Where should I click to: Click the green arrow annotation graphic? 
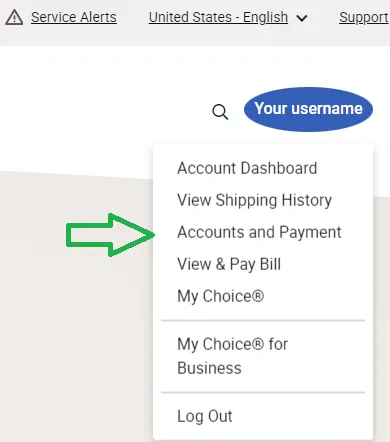pos(110,235)
